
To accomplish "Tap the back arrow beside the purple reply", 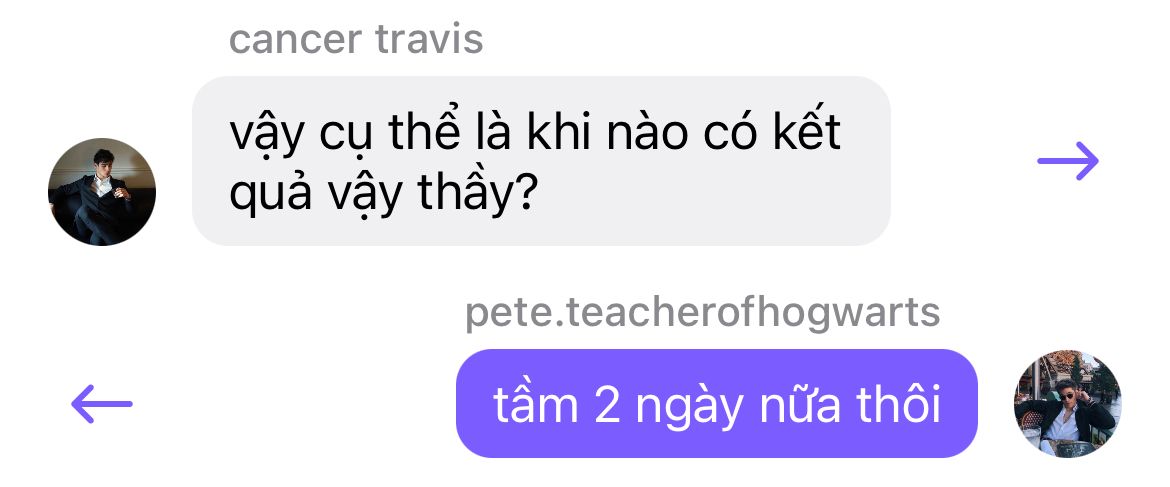I will (101, 403).
